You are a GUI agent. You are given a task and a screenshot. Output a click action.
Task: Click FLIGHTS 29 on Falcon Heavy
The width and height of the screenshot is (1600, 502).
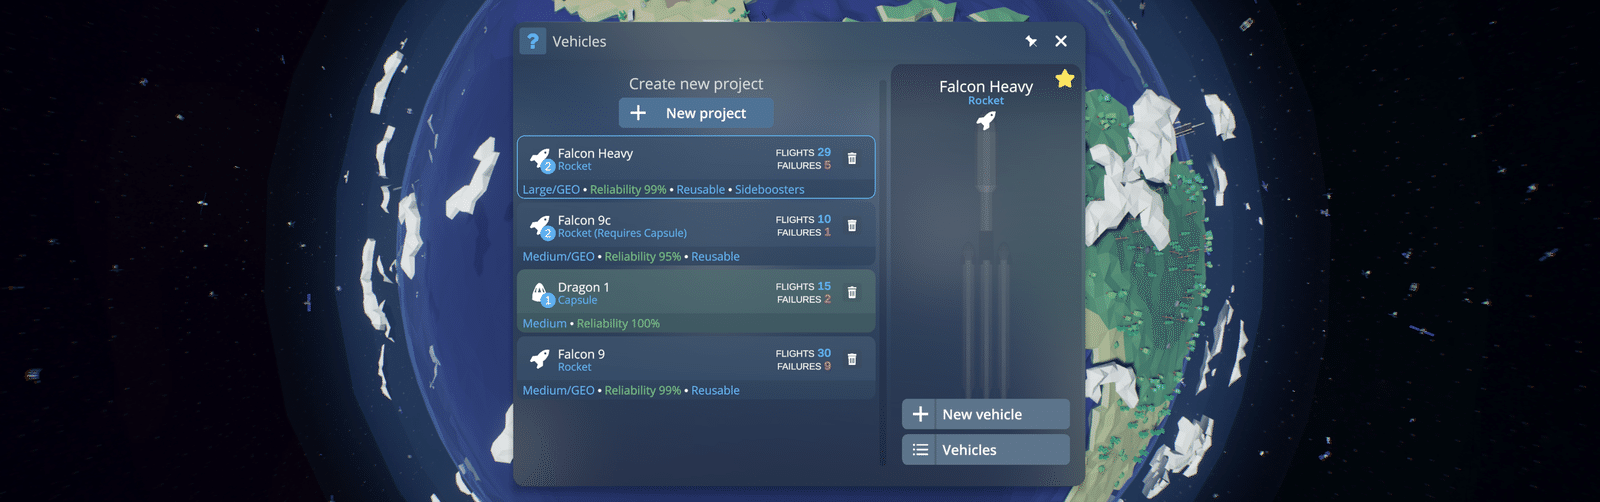(x=803, y=153)
